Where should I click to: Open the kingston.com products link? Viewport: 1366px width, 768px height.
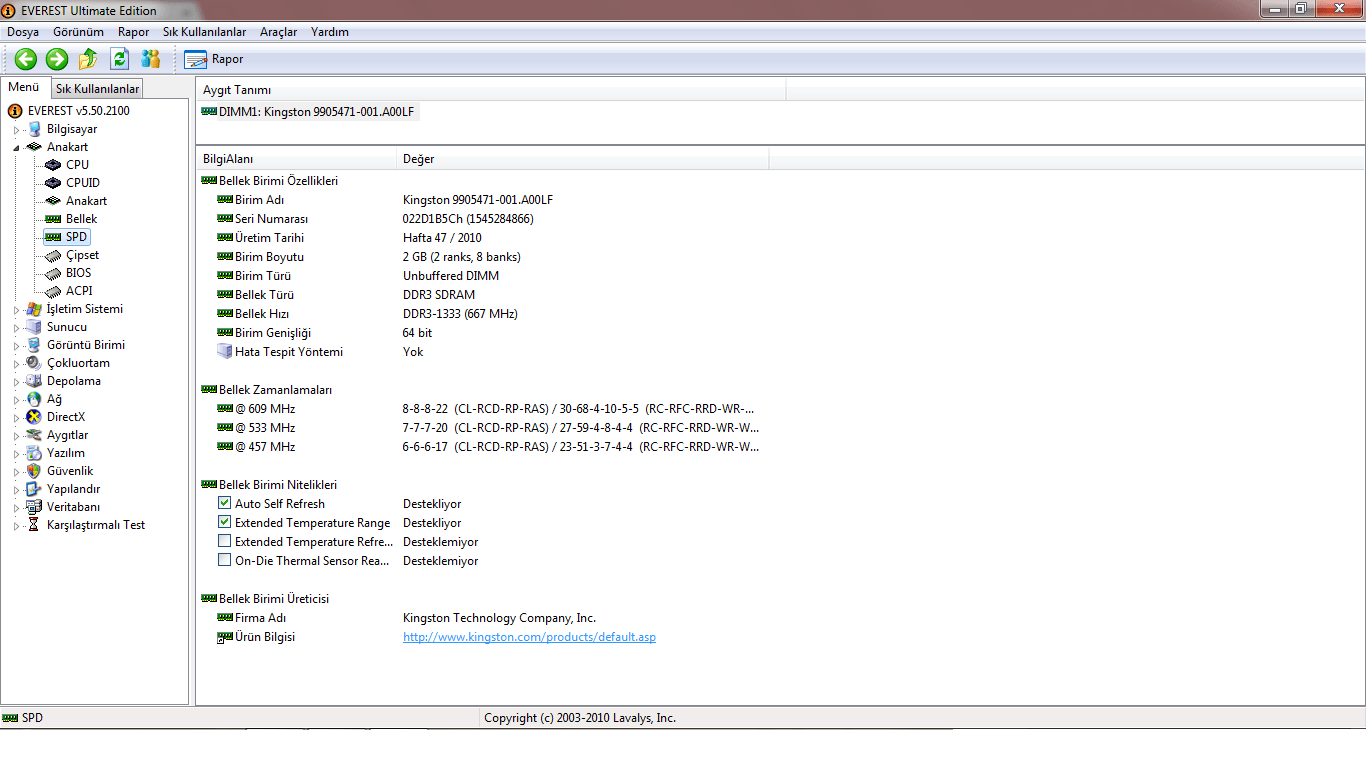point(529,637)
